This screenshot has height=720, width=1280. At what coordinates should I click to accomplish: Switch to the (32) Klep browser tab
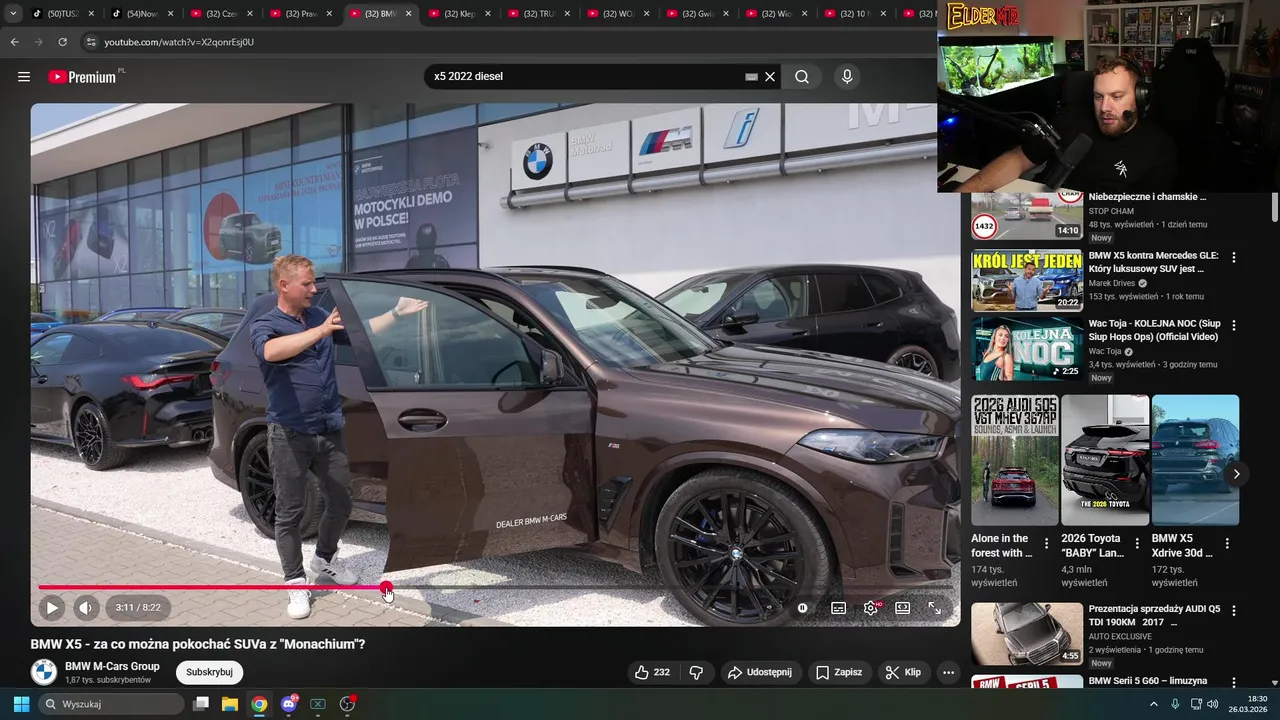pos(459,14)
